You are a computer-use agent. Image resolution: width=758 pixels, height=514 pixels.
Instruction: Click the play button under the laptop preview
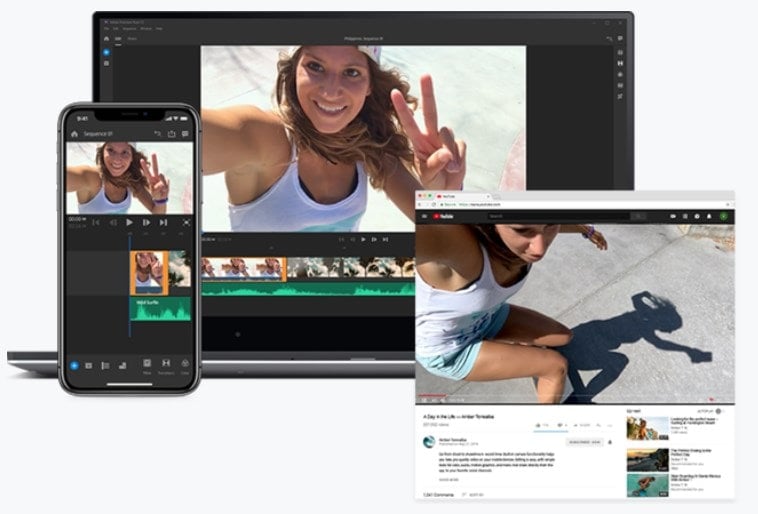[x=364, y=239]
